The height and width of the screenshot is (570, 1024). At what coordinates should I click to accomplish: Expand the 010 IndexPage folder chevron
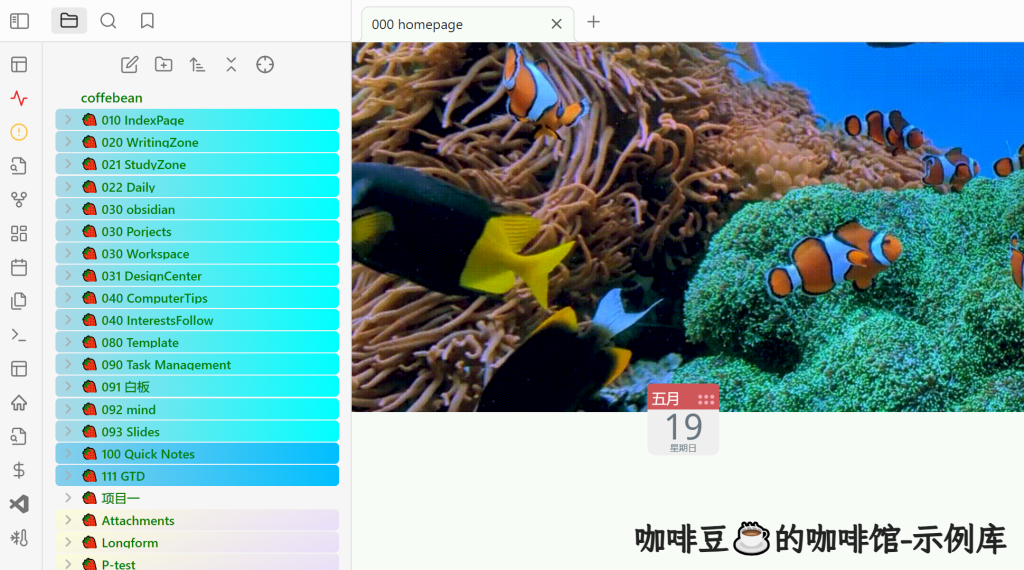point(68,120)
